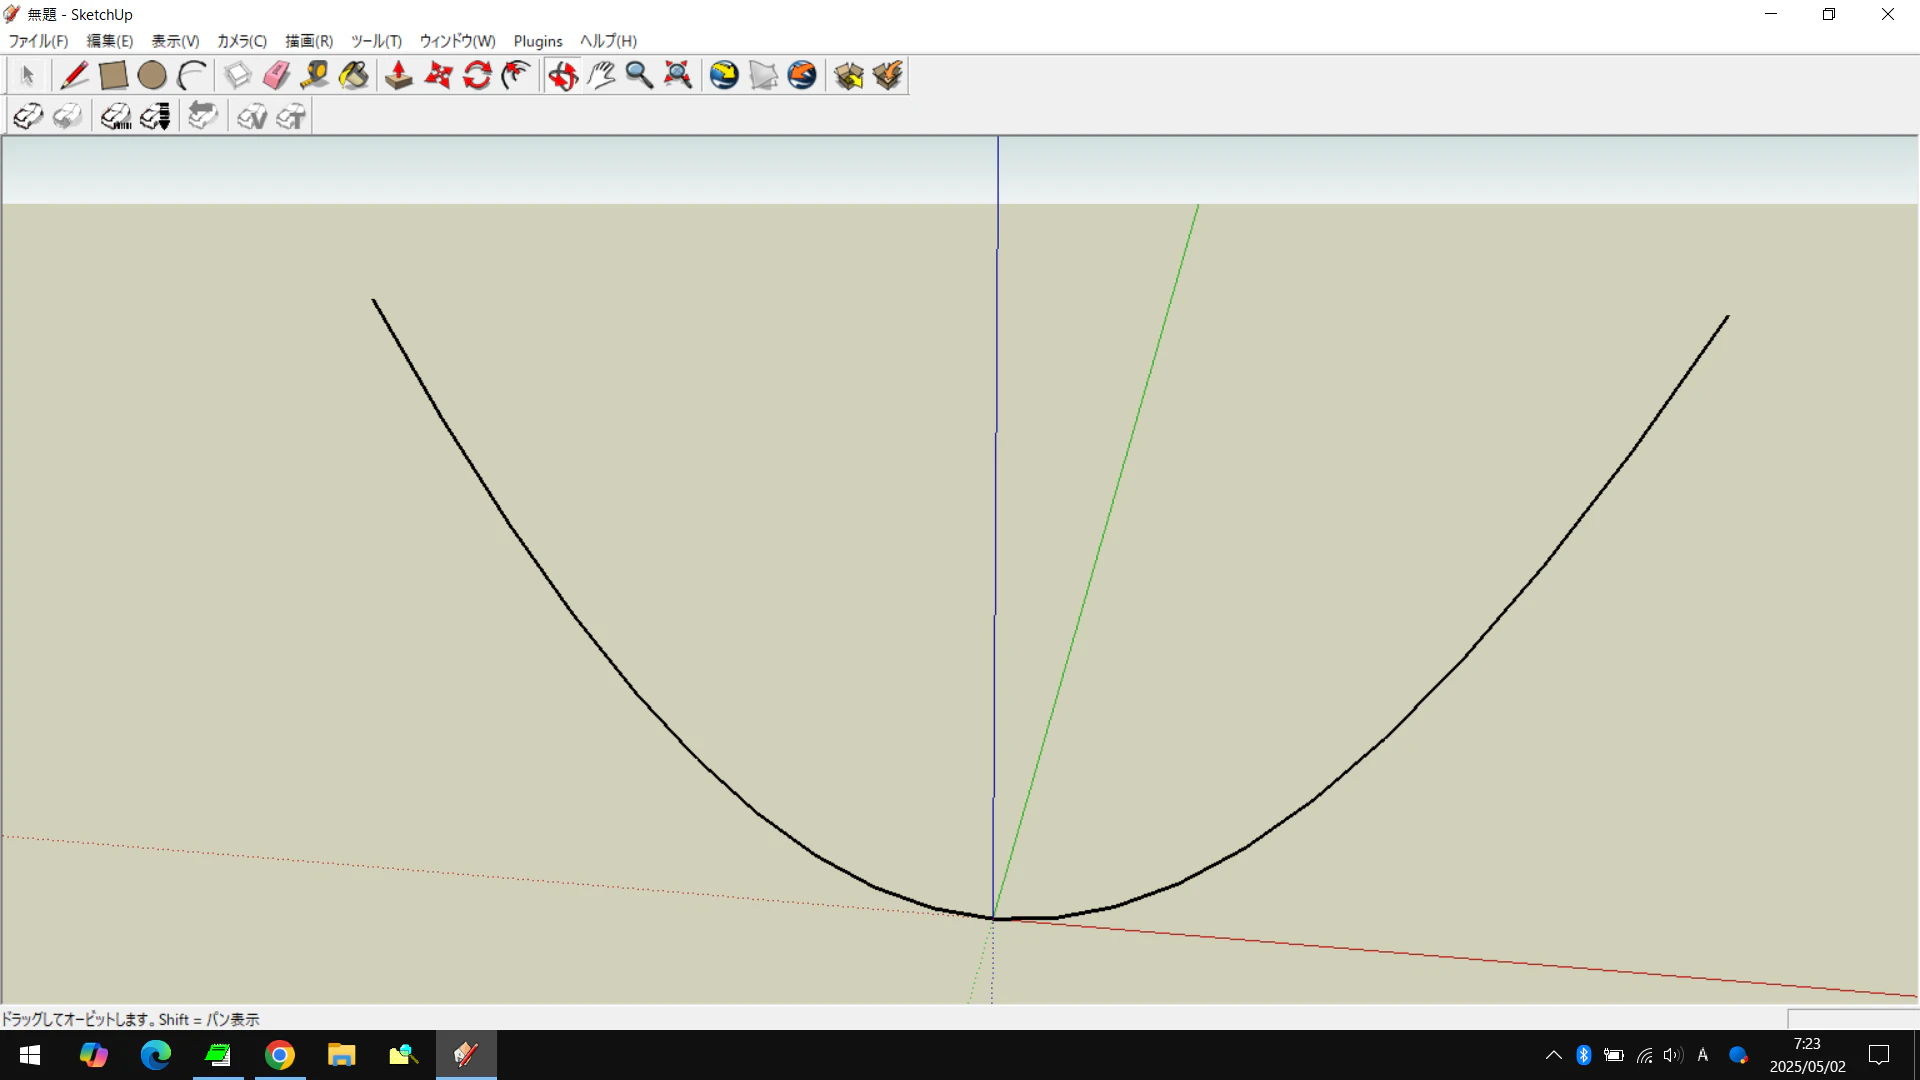Viewport: 1920px width, 1080px height.
Task: Open the ツール(T) menu
Action: coord(376,41)
